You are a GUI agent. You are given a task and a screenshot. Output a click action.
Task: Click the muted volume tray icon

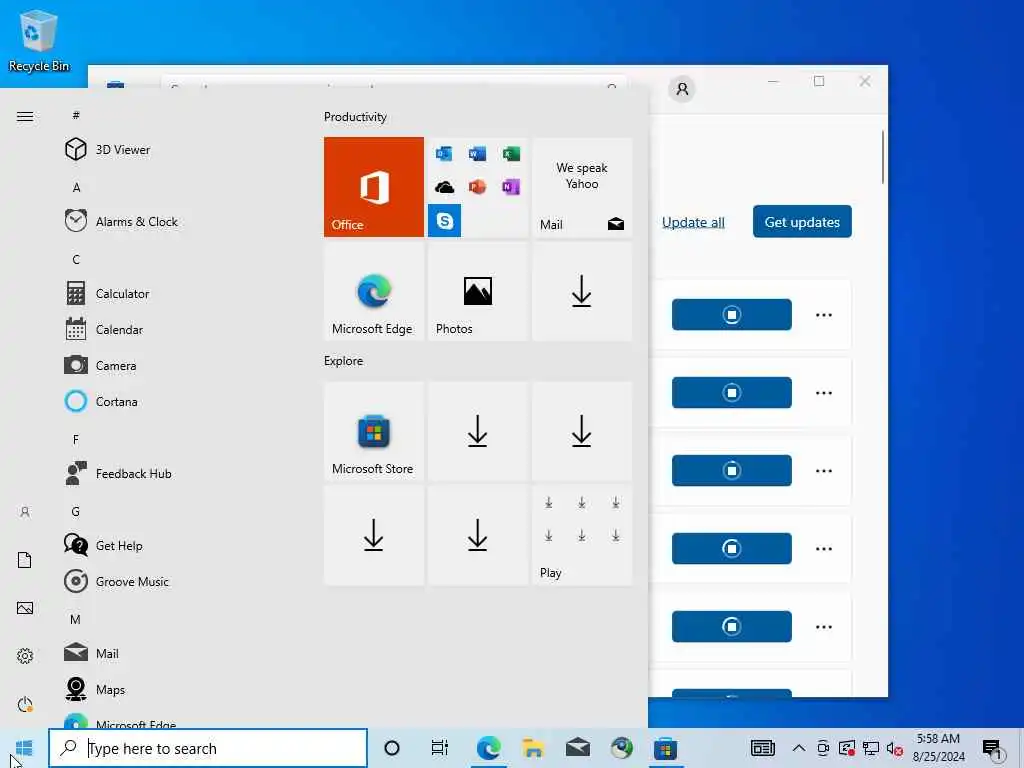point(895,748)
